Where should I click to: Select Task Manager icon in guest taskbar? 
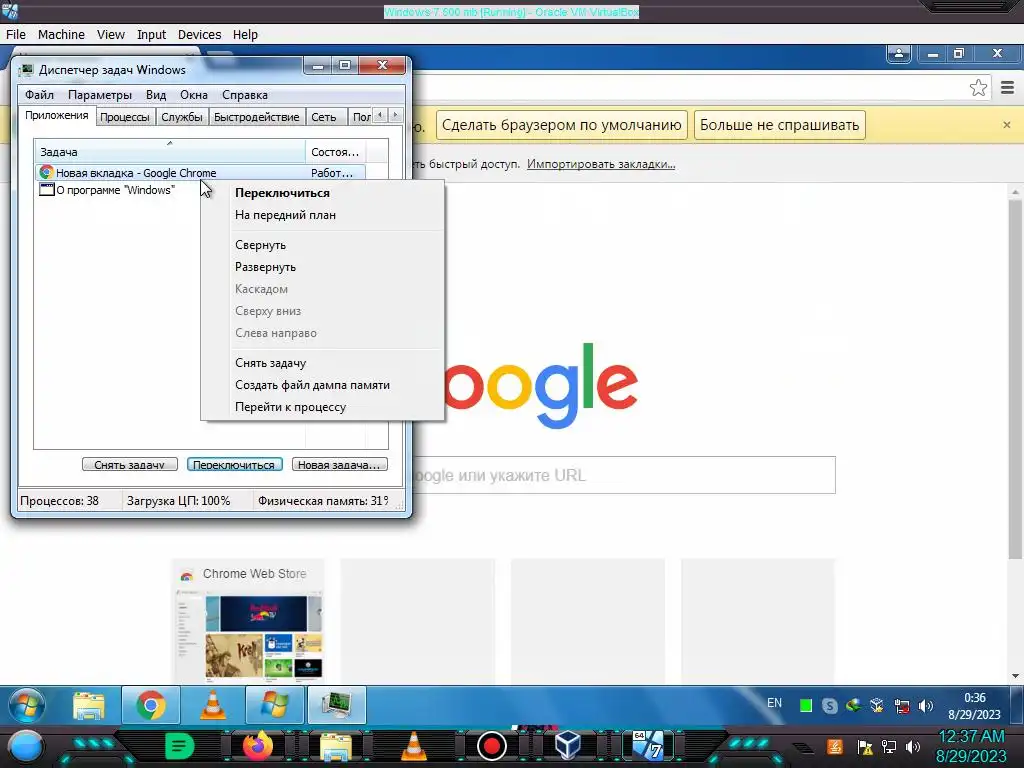pyautogui.click(x=336, y=706)
